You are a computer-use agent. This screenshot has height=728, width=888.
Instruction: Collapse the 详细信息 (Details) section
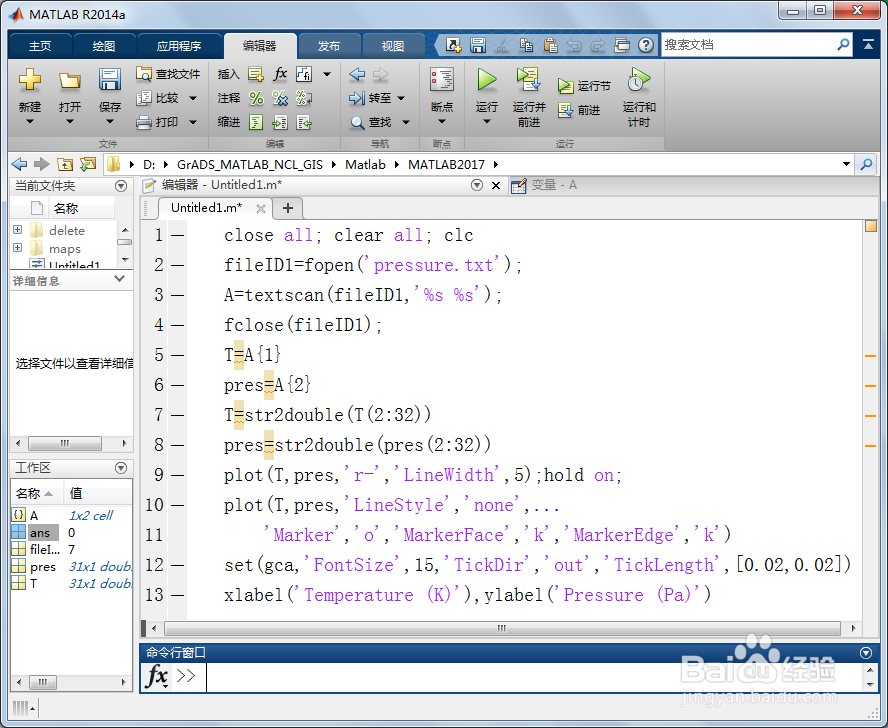(119, 279)
